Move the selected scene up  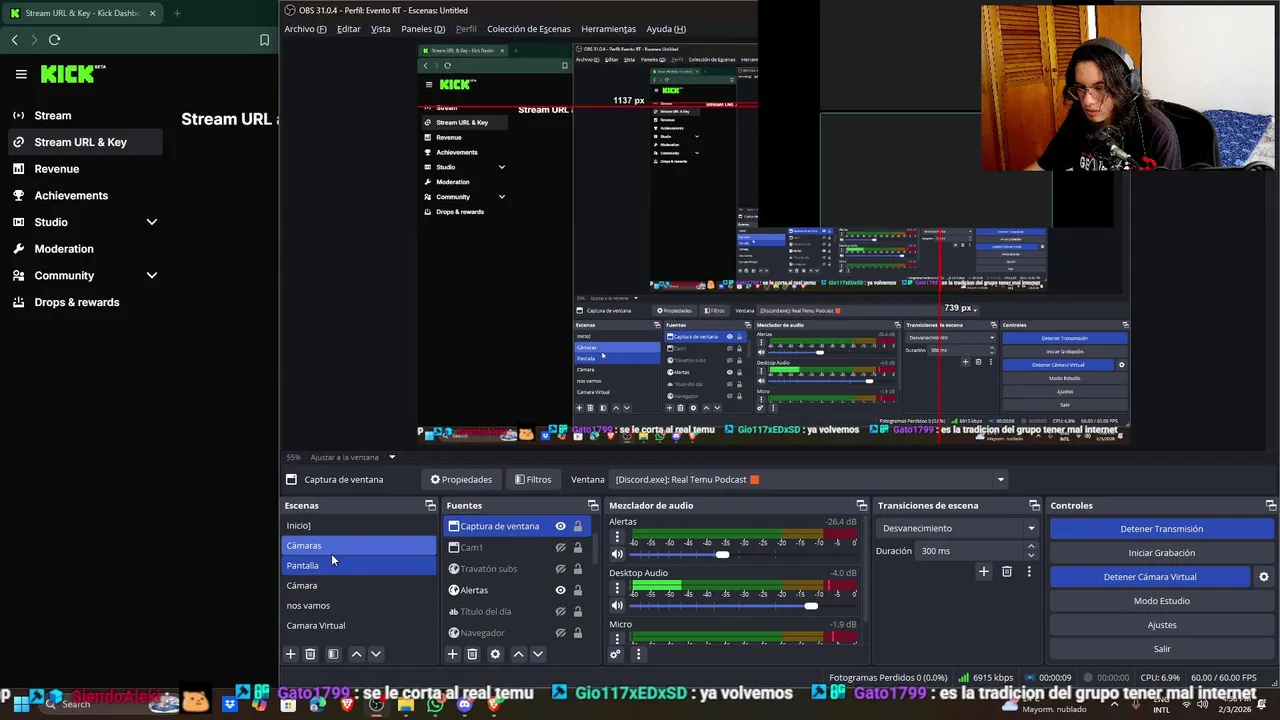click(x=356, y=654)
